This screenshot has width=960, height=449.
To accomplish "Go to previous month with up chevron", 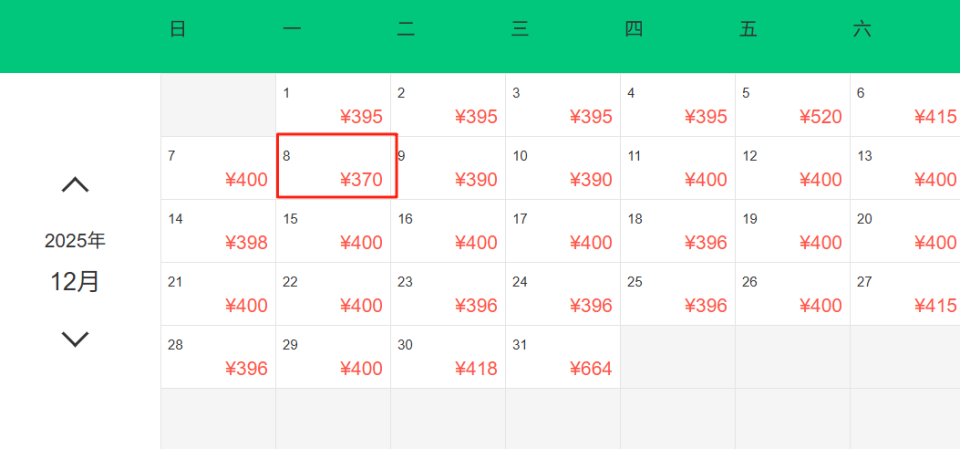I will coord(75,185).
